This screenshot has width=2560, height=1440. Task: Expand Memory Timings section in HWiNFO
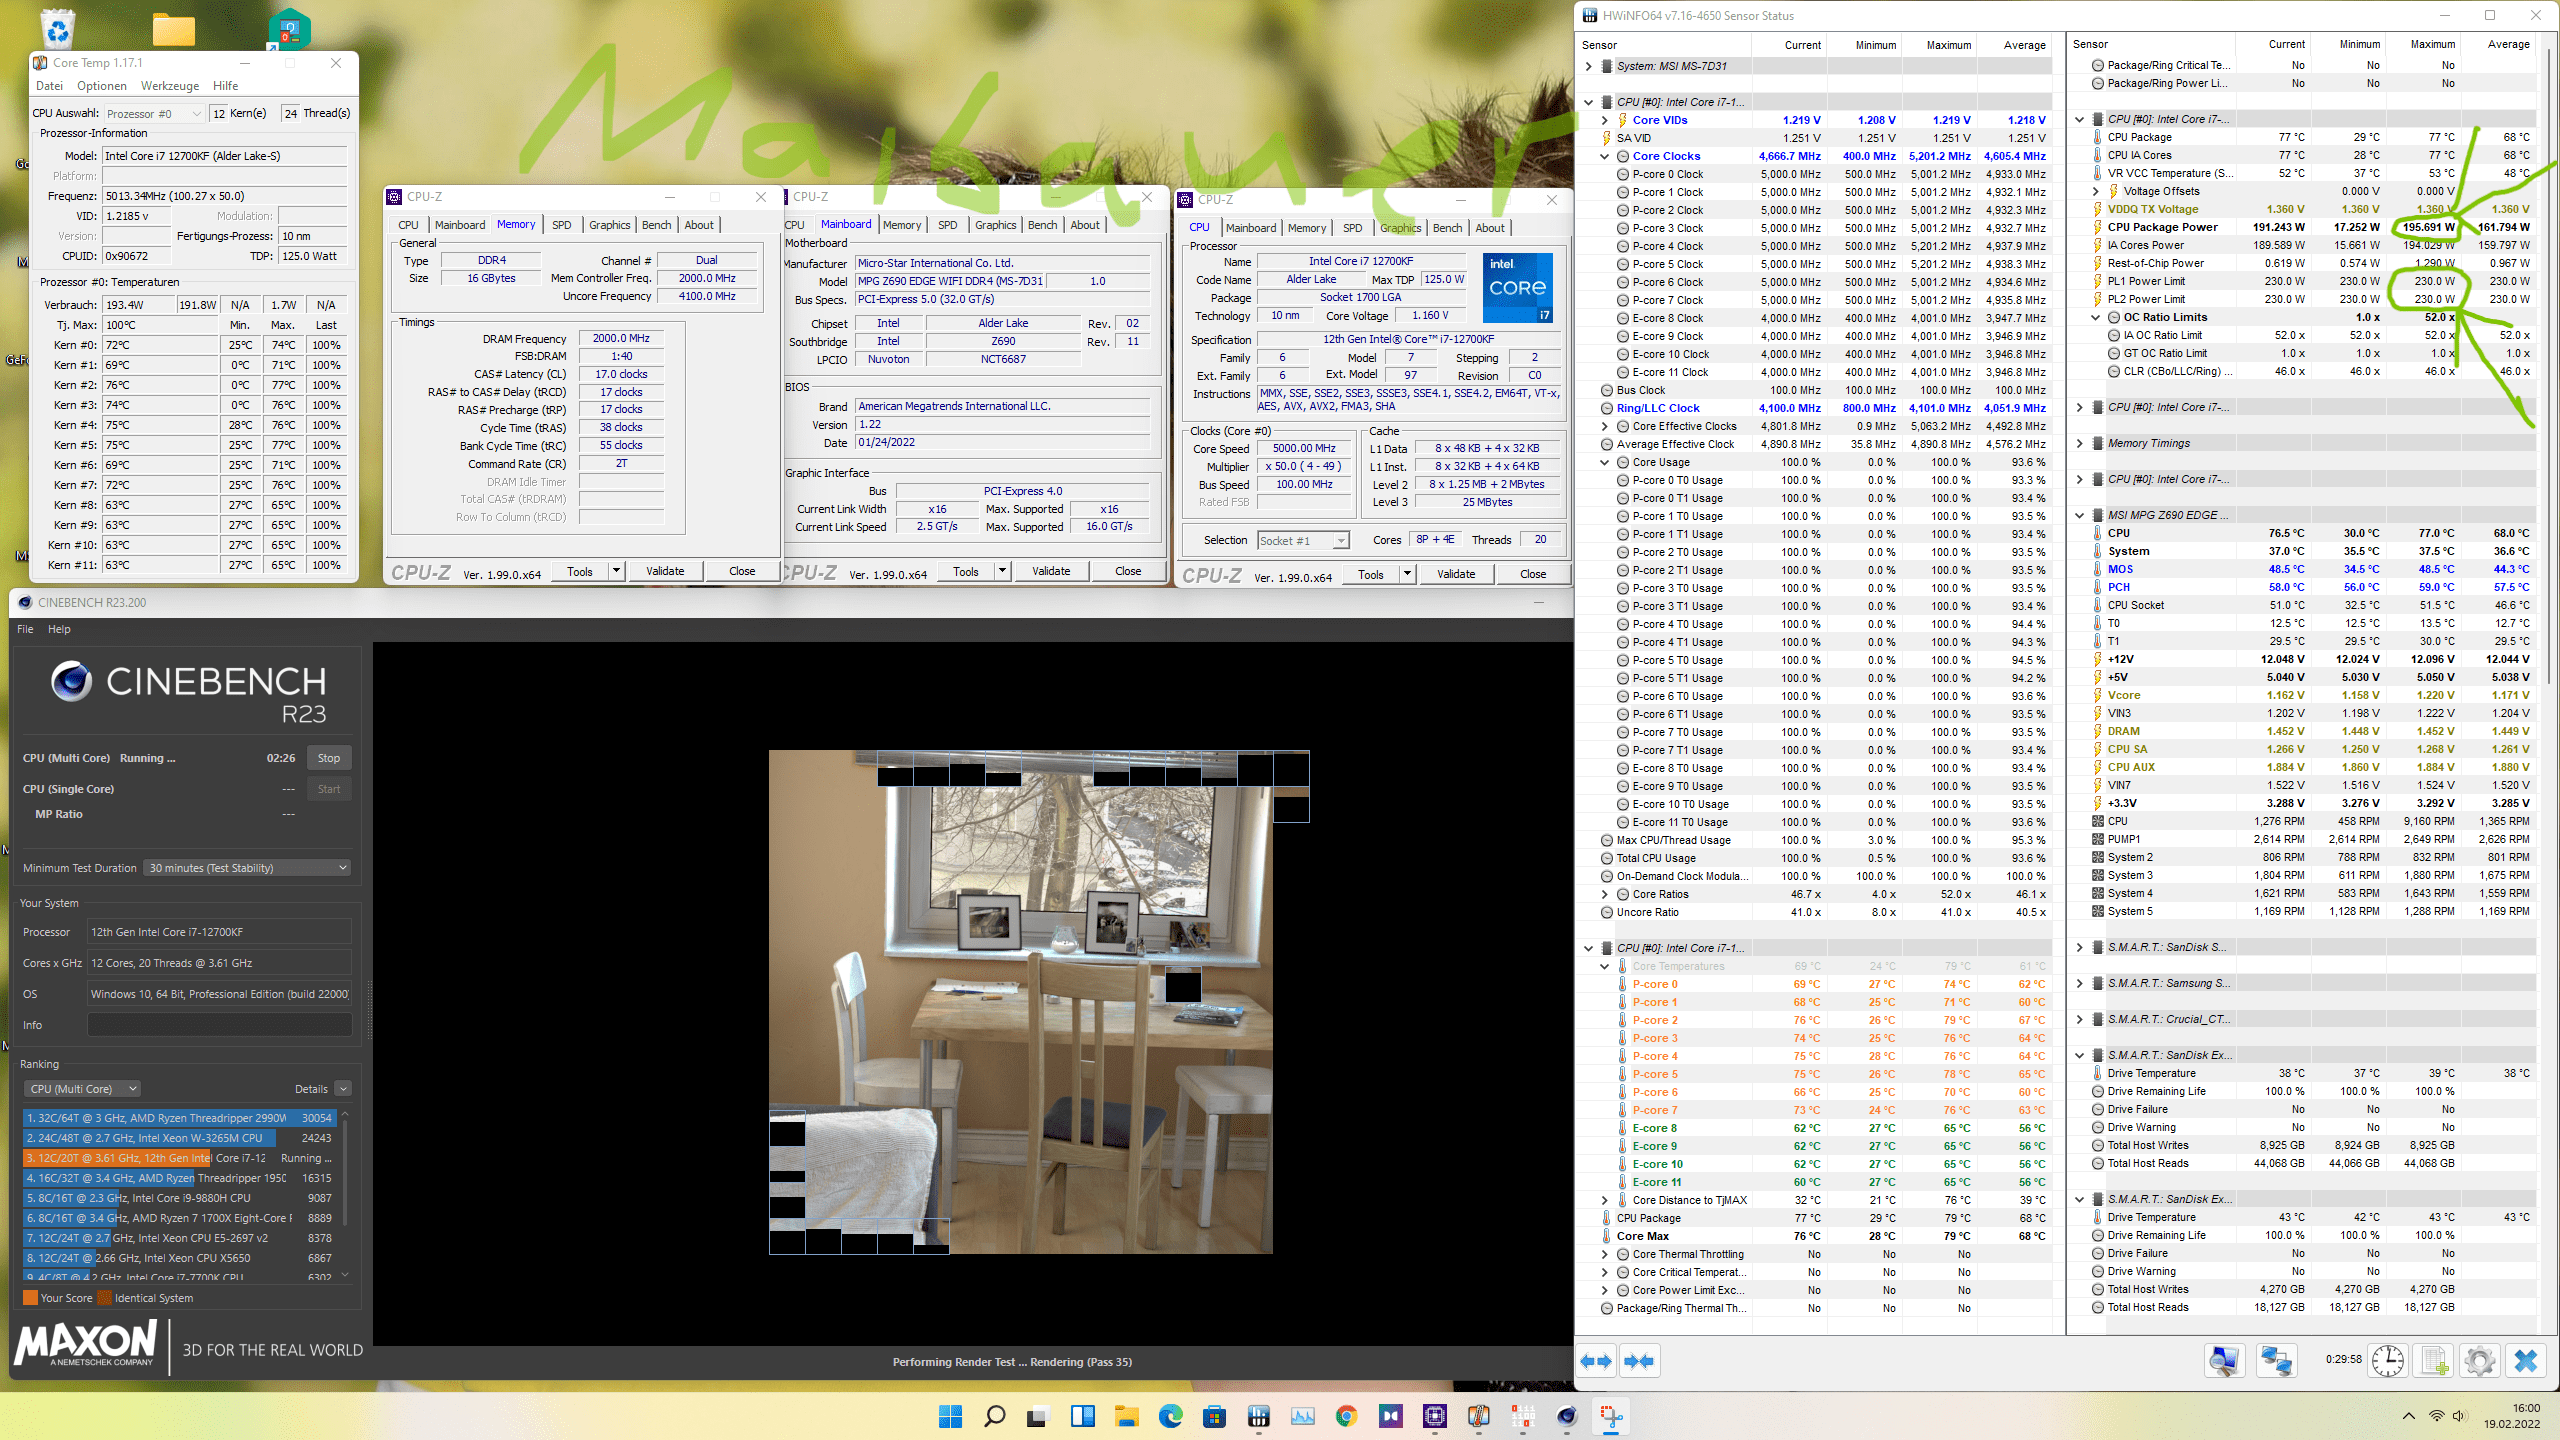tap(2080, 443)
